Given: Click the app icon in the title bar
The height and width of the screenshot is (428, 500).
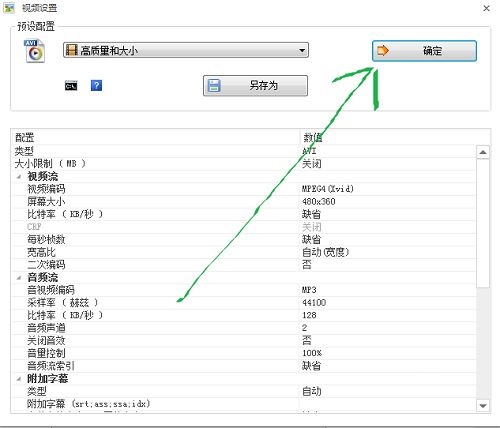Looking at the screenshot, I should point(9,8).
